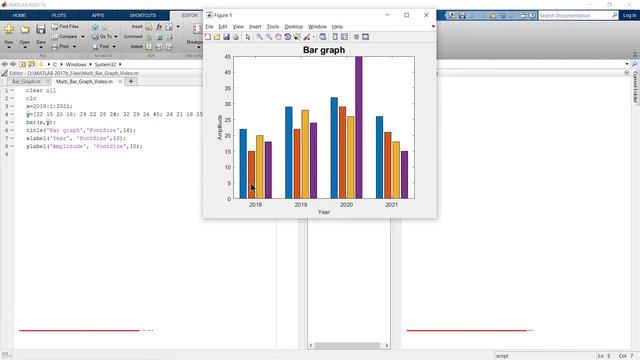Toggle the Edit Plot arrow tool
Image resolution: width=640 pixels, height=360 pixels.
pyautogui.click(x=248, y=37)
